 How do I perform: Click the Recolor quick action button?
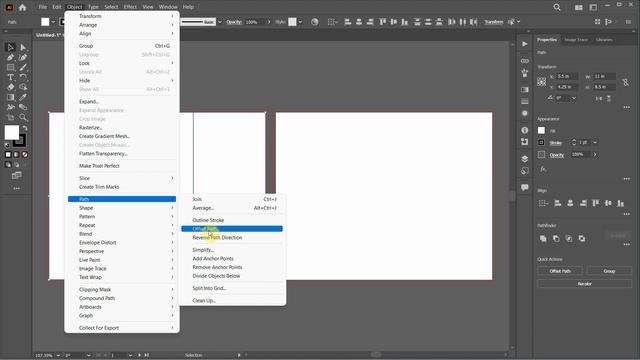[x=584, y=283]
